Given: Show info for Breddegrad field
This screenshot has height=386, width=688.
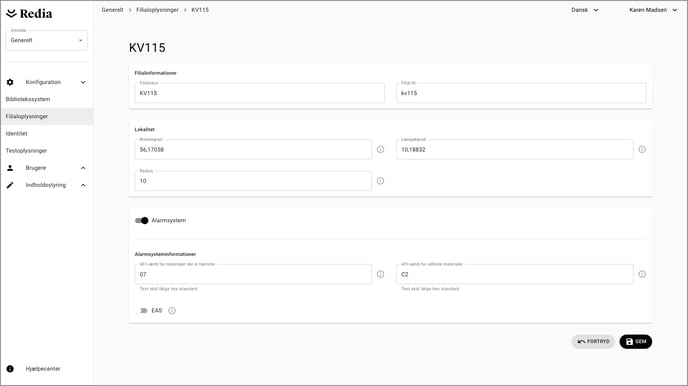Looking at the screenshot, I should click(x=380, y=150).
